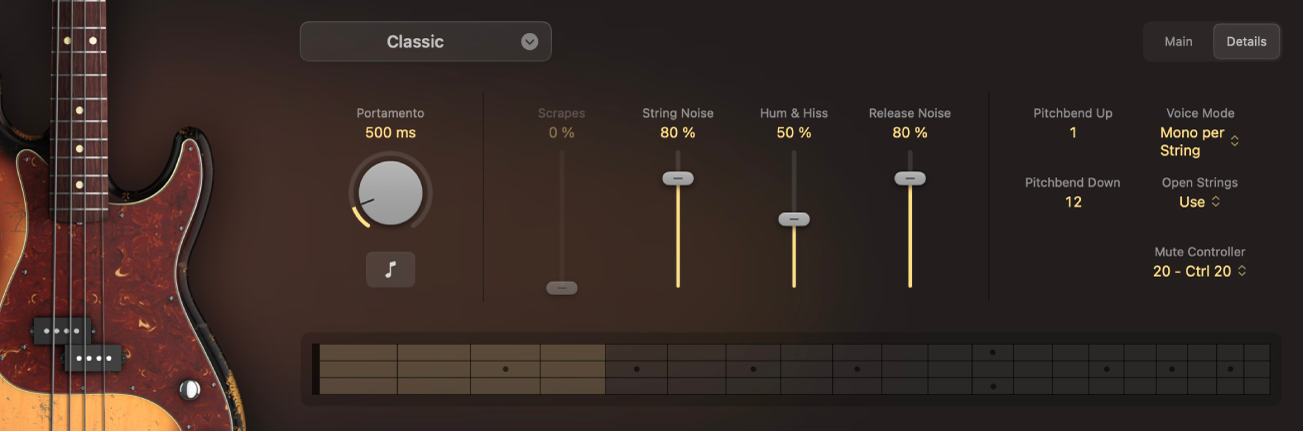Click the upper bass pickup
Viewport: 1304px width, 432px height.
62,331
